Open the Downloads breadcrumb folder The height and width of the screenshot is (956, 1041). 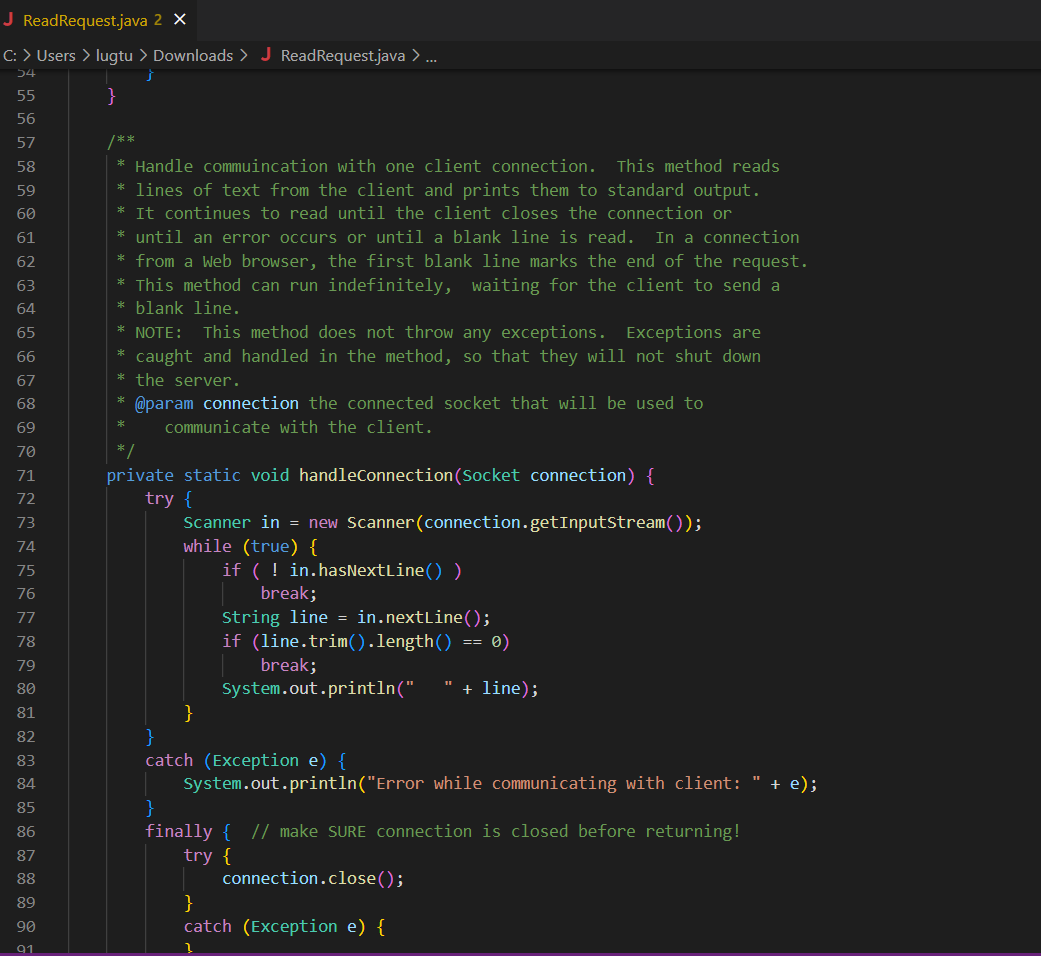point(193,56)
